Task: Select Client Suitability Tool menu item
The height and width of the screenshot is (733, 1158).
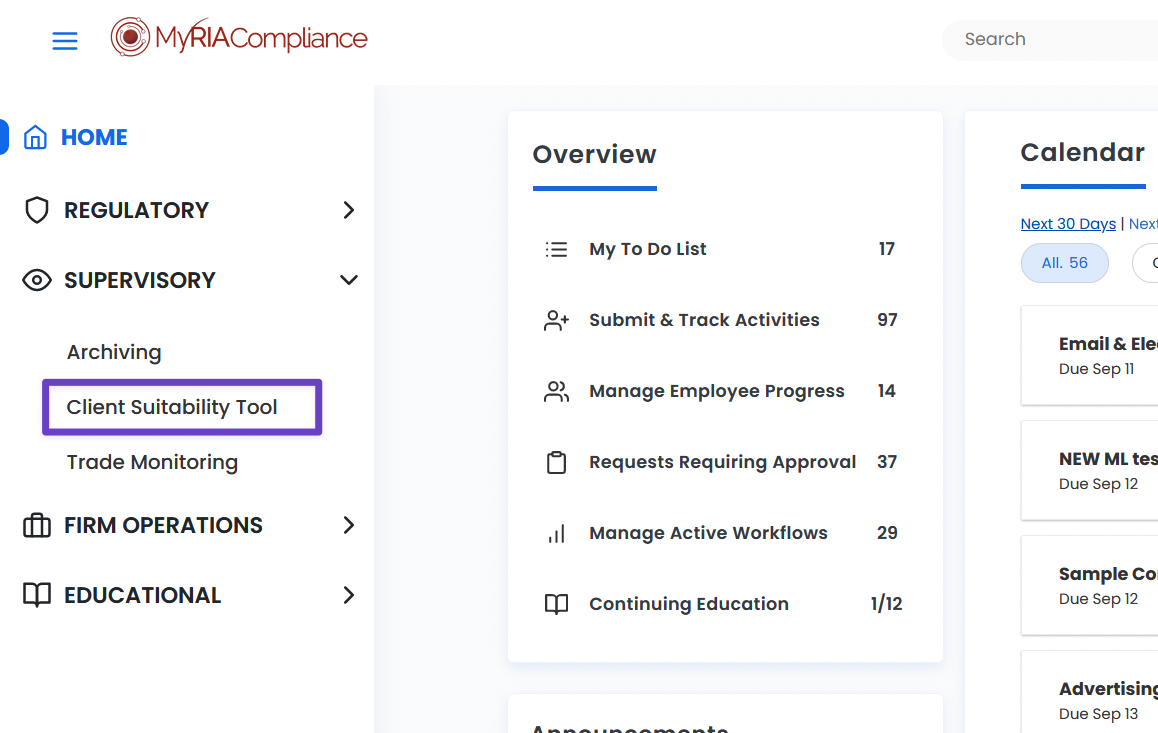Action: [x=172, y=407]
